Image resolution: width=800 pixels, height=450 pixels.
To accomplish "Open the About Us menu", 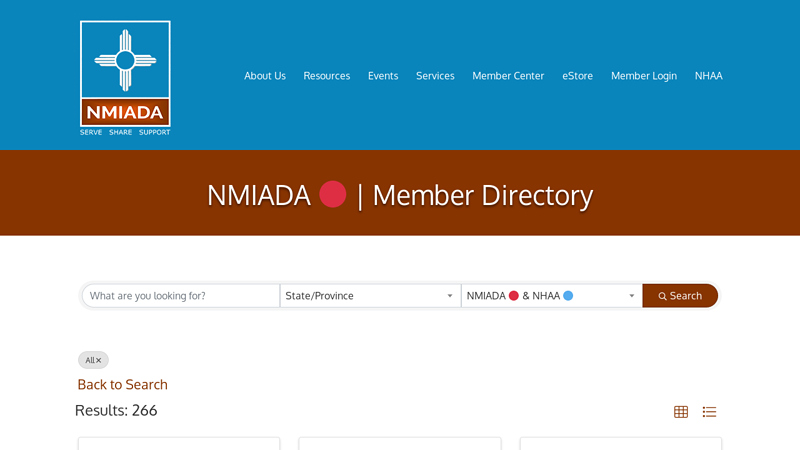I will coord(265,76).
